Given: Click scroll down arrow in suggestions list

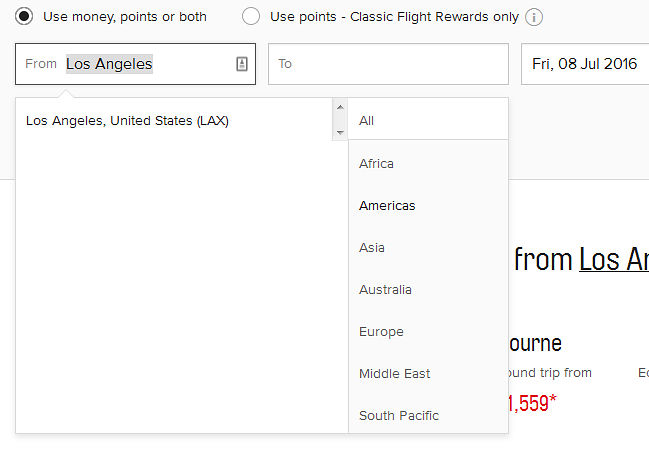Looking at the screenshot, I should [x=340, y=132].
